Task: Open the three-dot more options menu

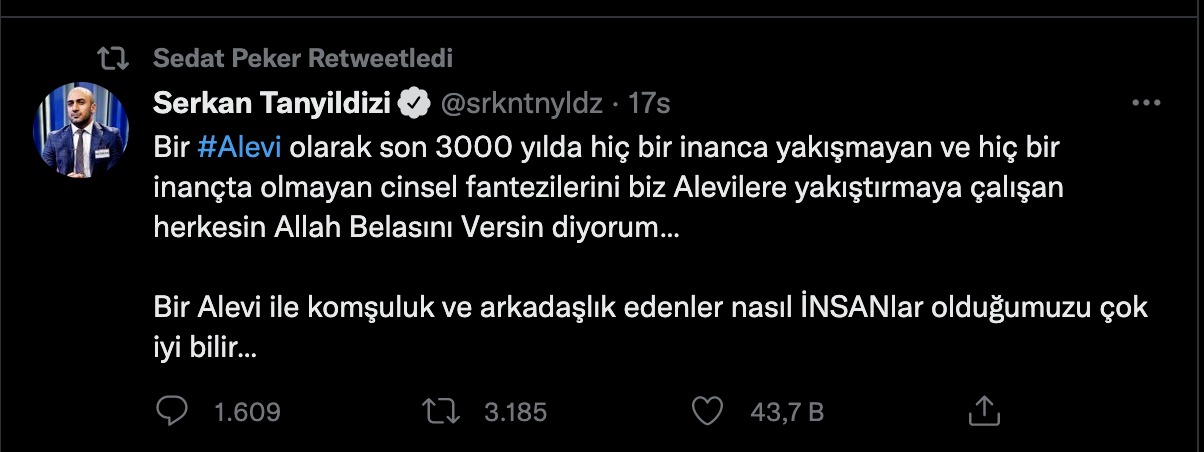Action: point(1144,102)
